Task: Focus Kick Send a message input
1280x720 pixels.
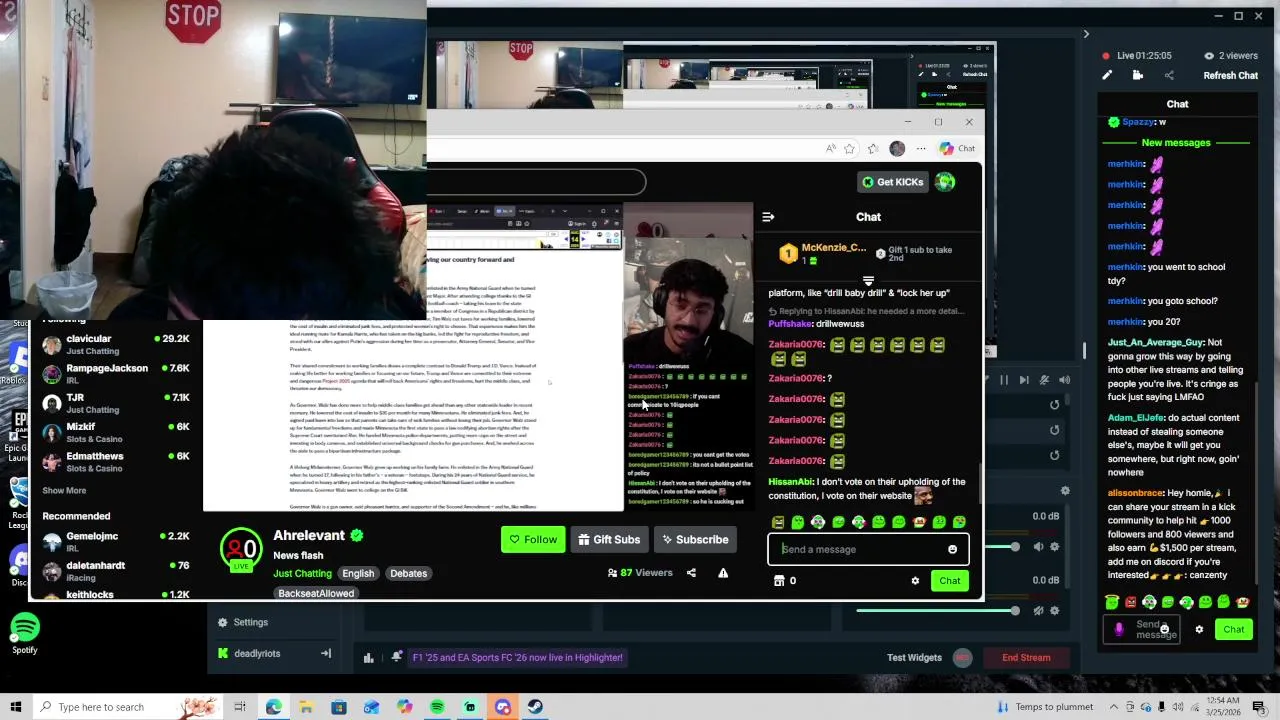Action: coord(867,549)
